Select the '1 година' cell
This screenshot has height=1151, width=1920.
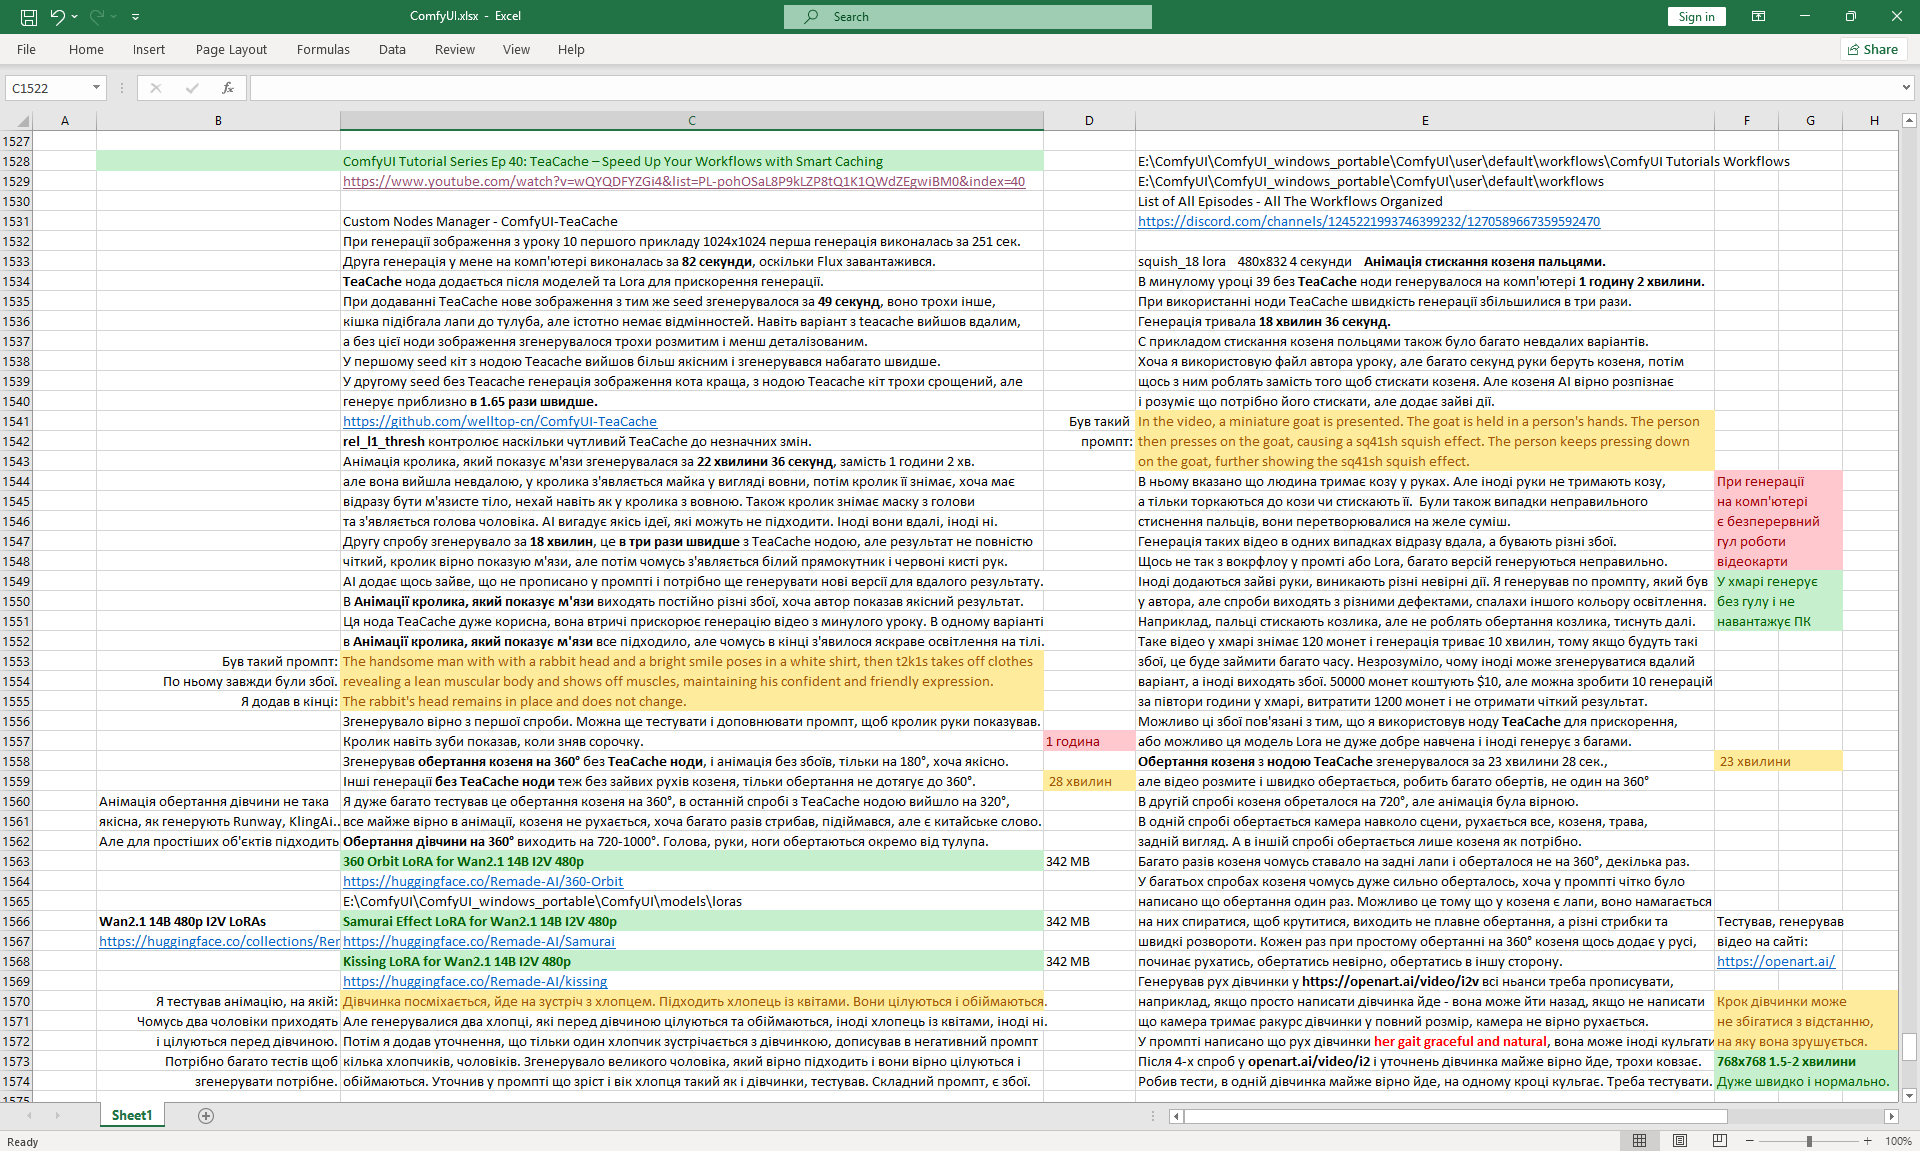[x=1089, y=741]
